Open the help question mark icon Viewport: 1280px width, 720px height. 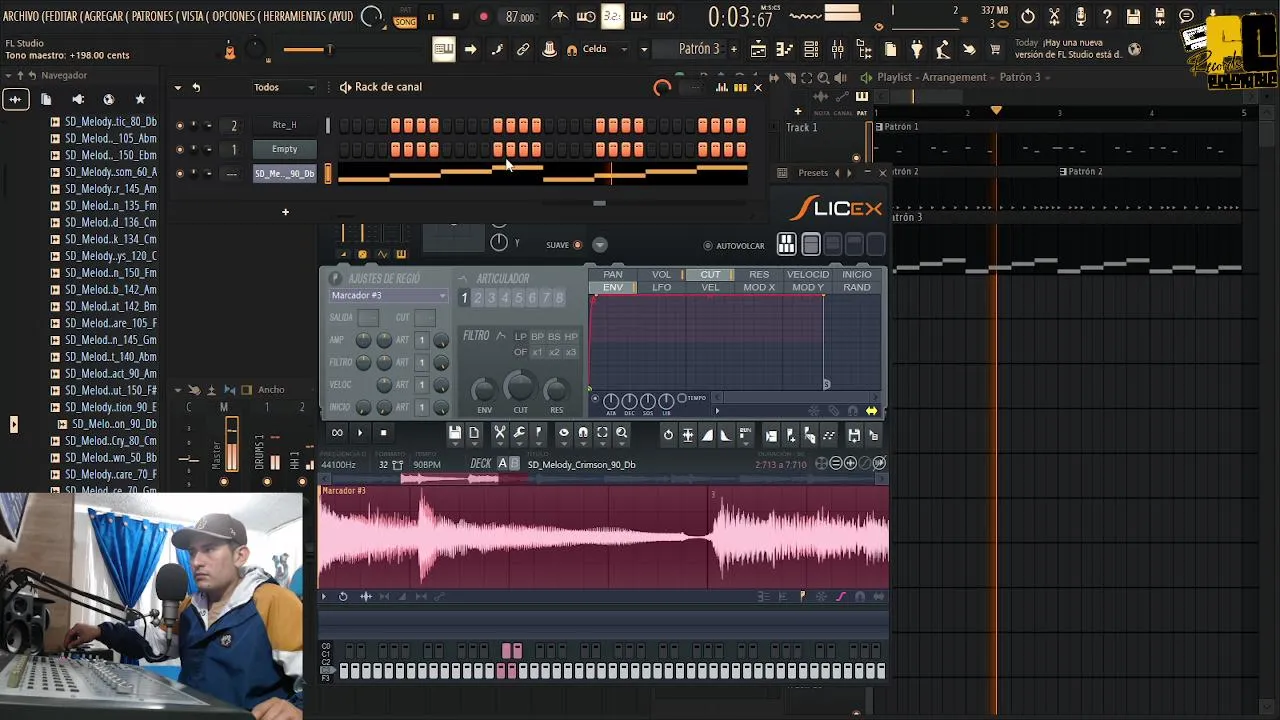1107,17
